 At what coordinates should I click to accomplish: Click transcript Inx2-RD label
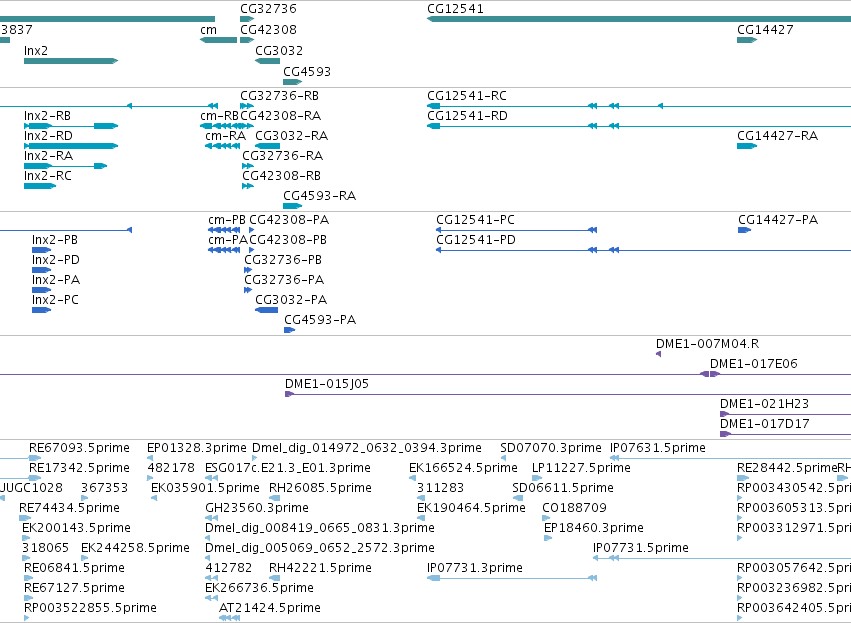click(48, 136)
